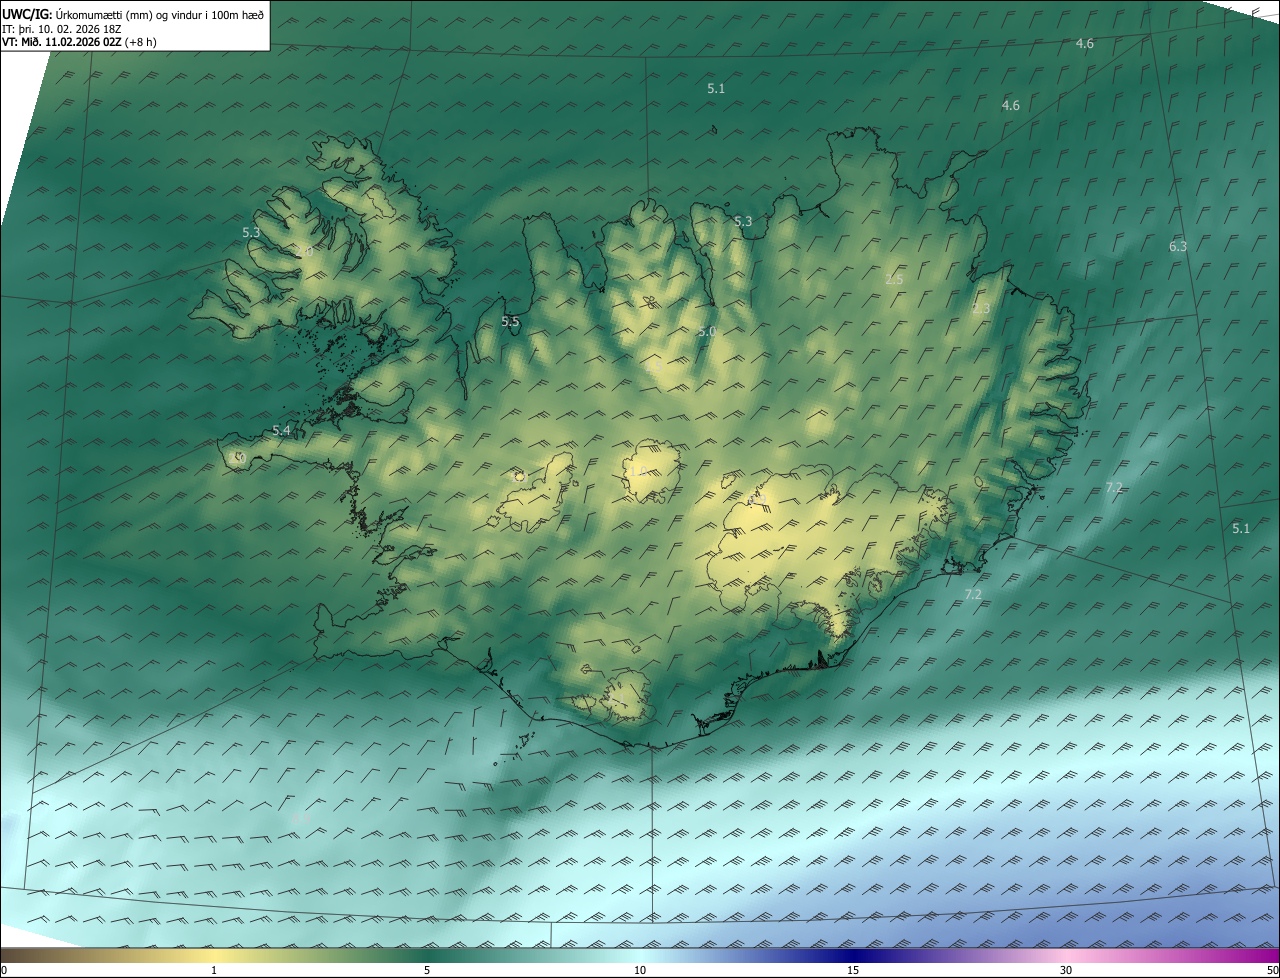
Task: Click the 5.1 value at the eastern map edge
Action: pos(1241,528)
